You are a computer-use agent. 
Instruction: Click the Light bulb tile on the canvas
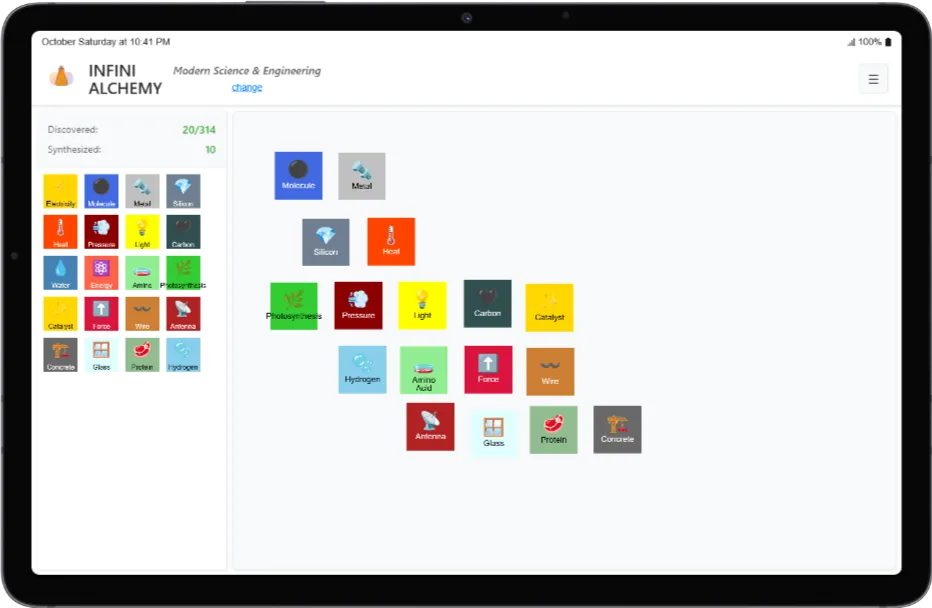422,305
